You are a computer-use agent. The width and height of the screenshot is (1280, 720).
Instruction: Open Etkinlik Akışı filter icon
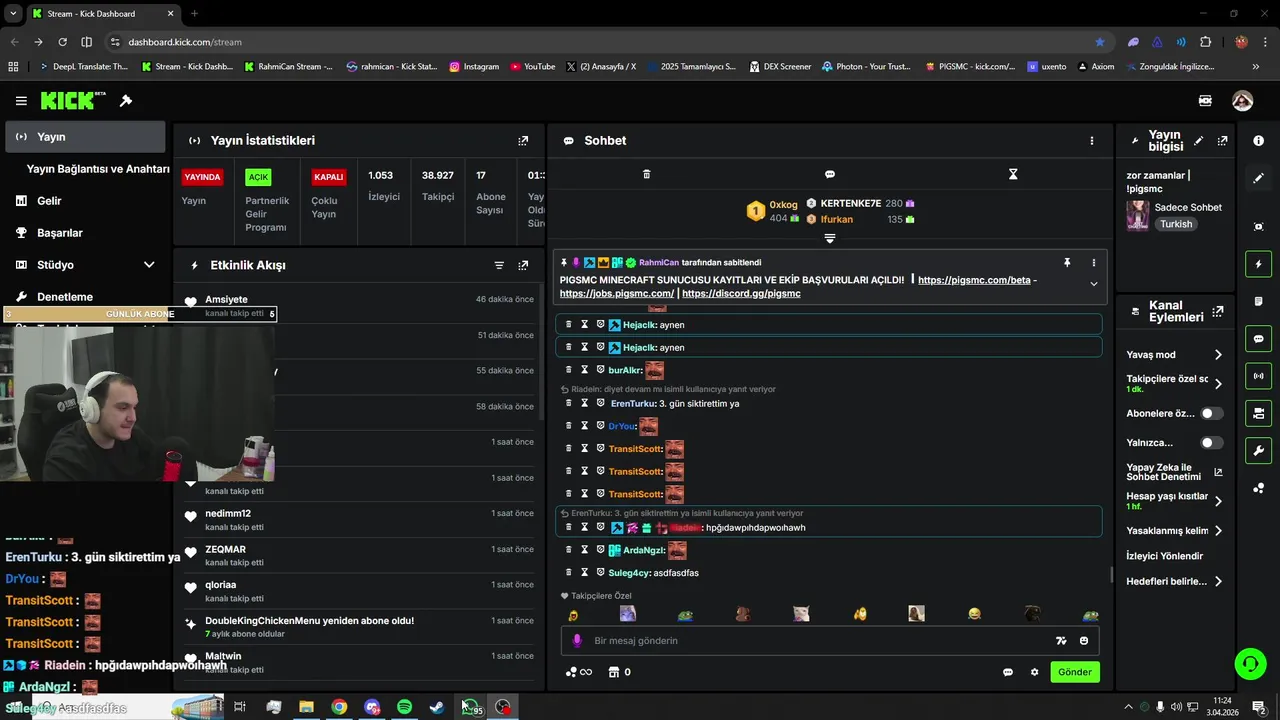499,265
